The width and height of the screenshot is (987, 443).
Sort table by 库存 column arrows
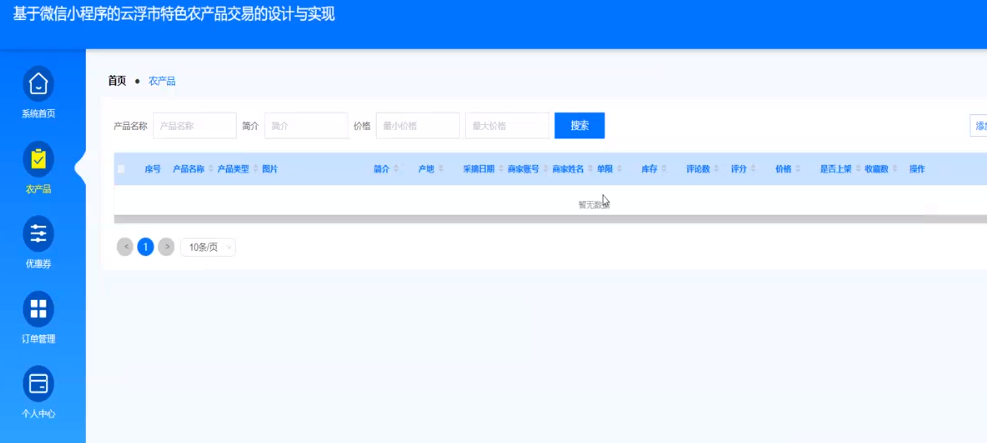664,169
